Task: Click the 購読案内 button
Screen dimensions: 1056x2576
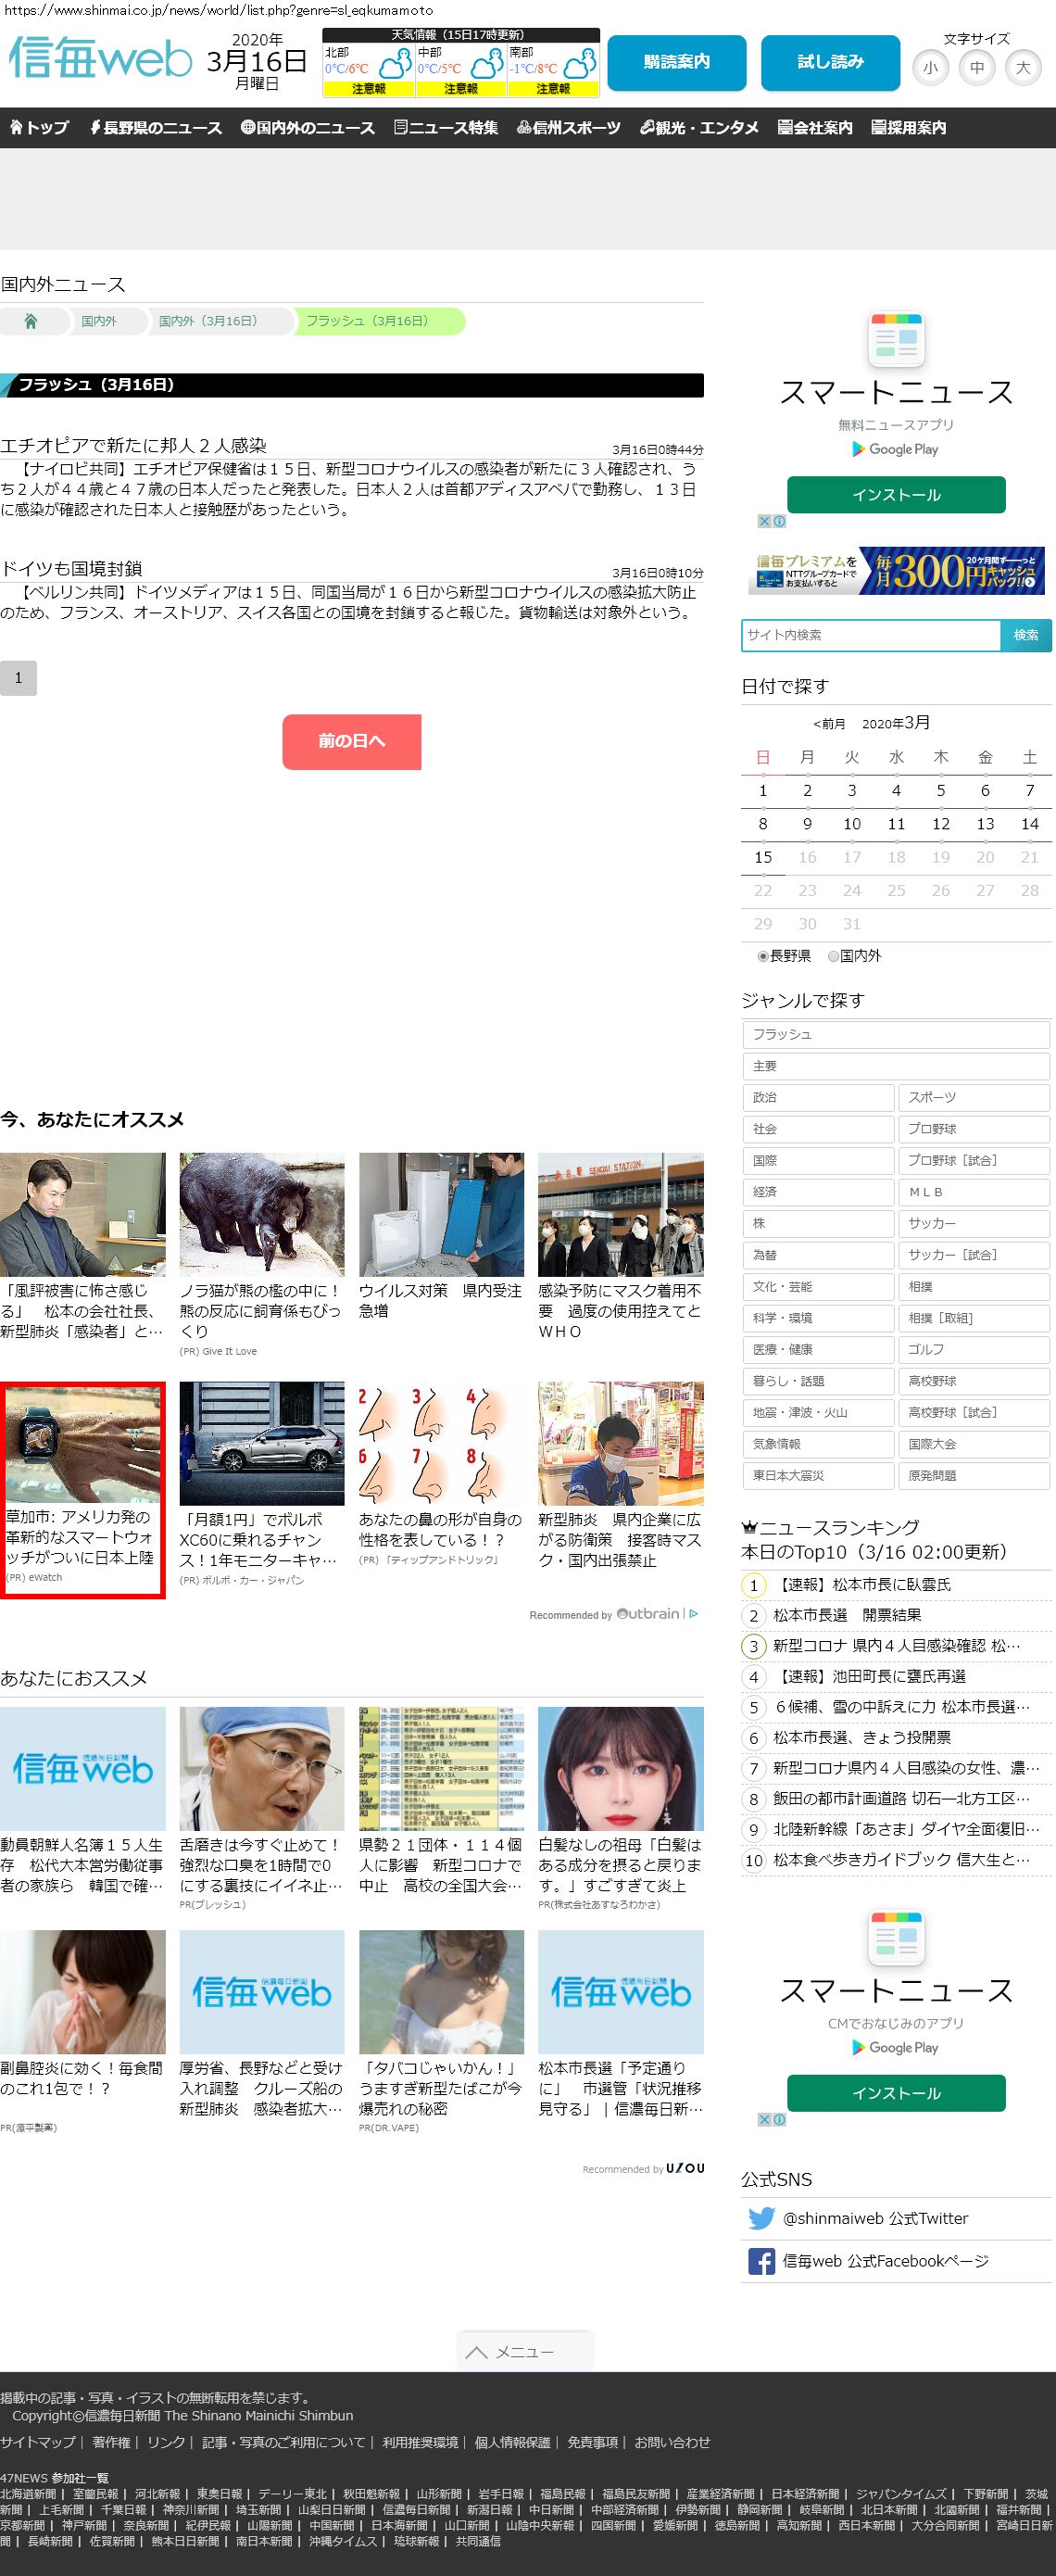Action: click(x=676, y=62)
